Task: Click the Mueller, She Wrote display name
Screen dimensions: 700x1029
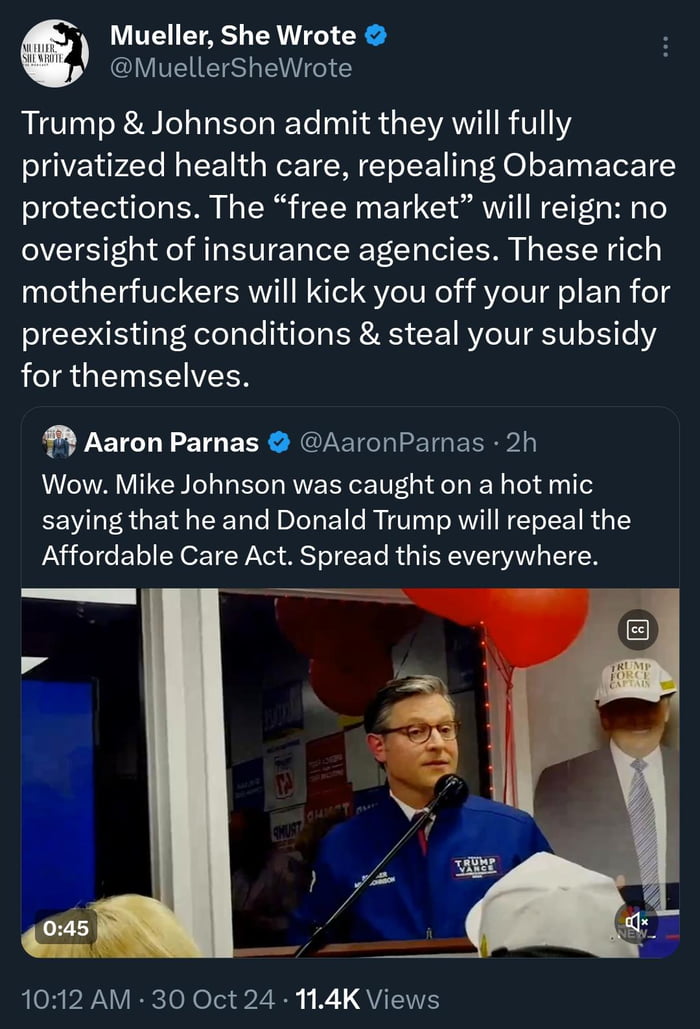Action: (x=232, y=37)
